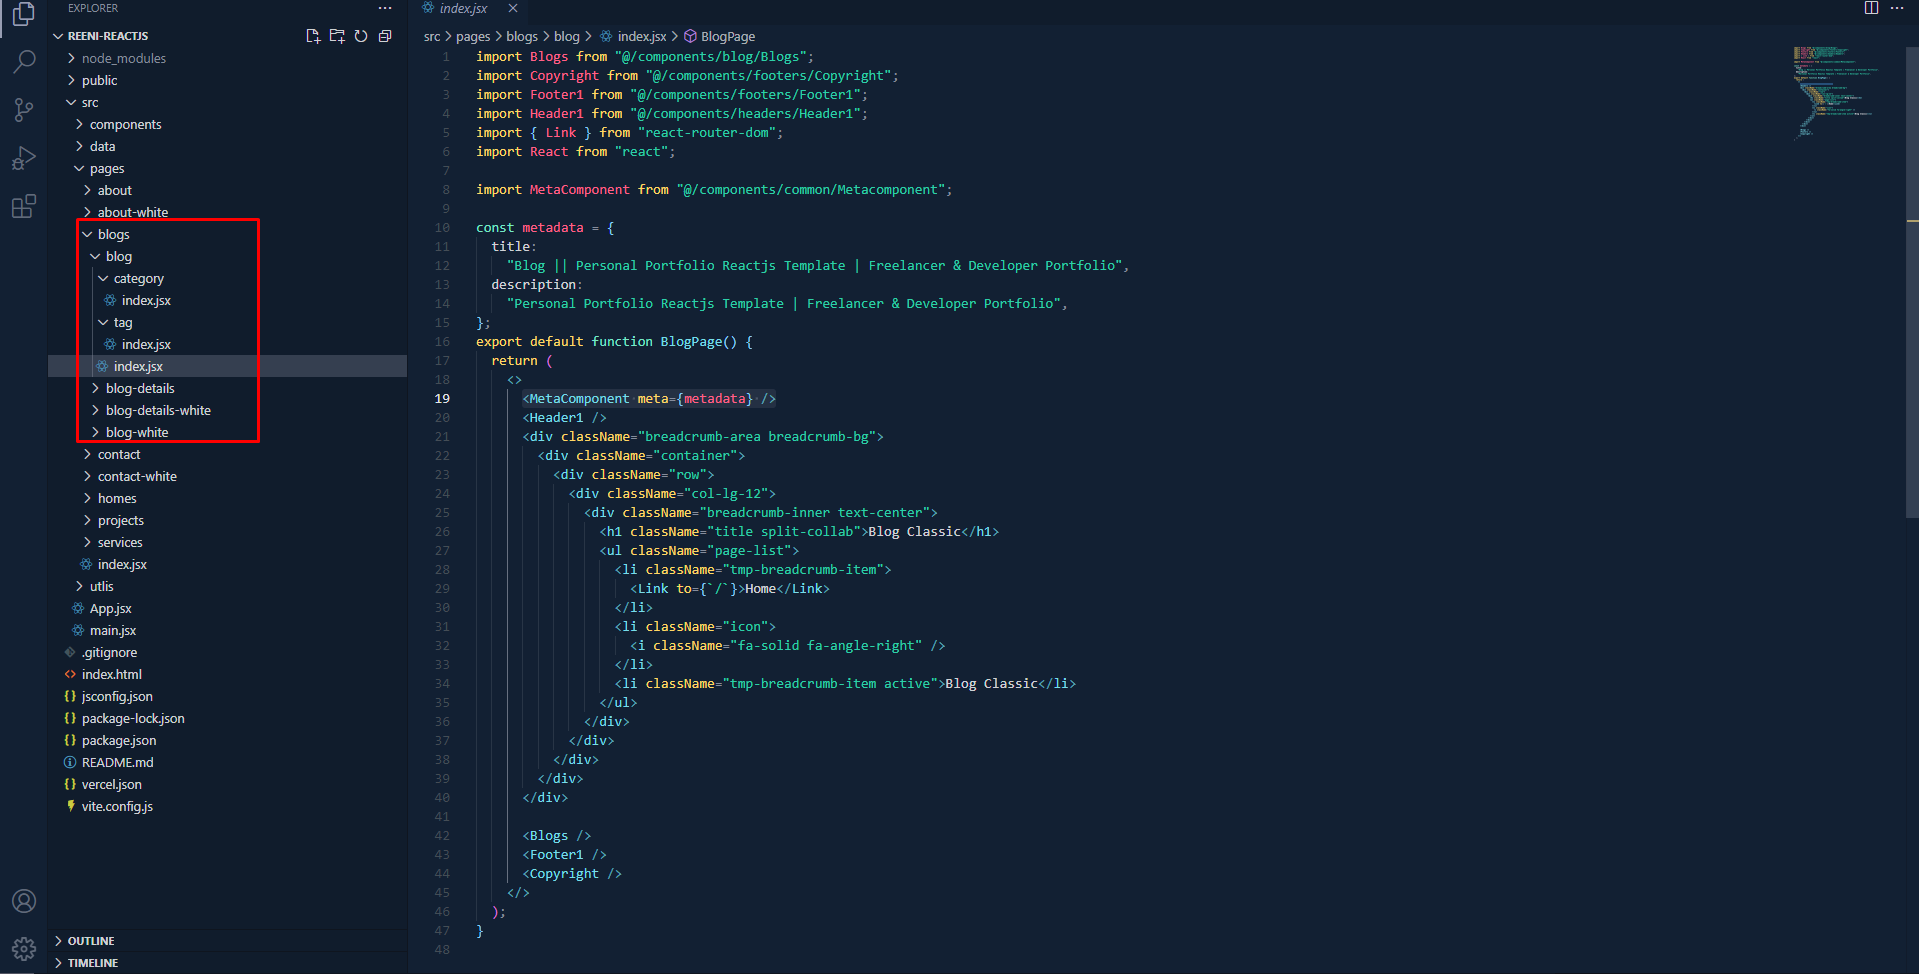Open the Manage gear settings menu
The image size is (1919, 974).
[x=24, y=948]
